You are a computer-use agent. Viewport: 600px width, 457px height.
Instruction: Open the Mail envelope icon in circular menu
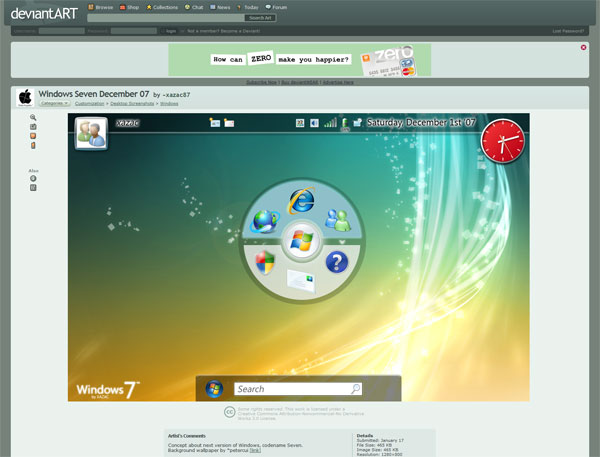coord(301,281)
